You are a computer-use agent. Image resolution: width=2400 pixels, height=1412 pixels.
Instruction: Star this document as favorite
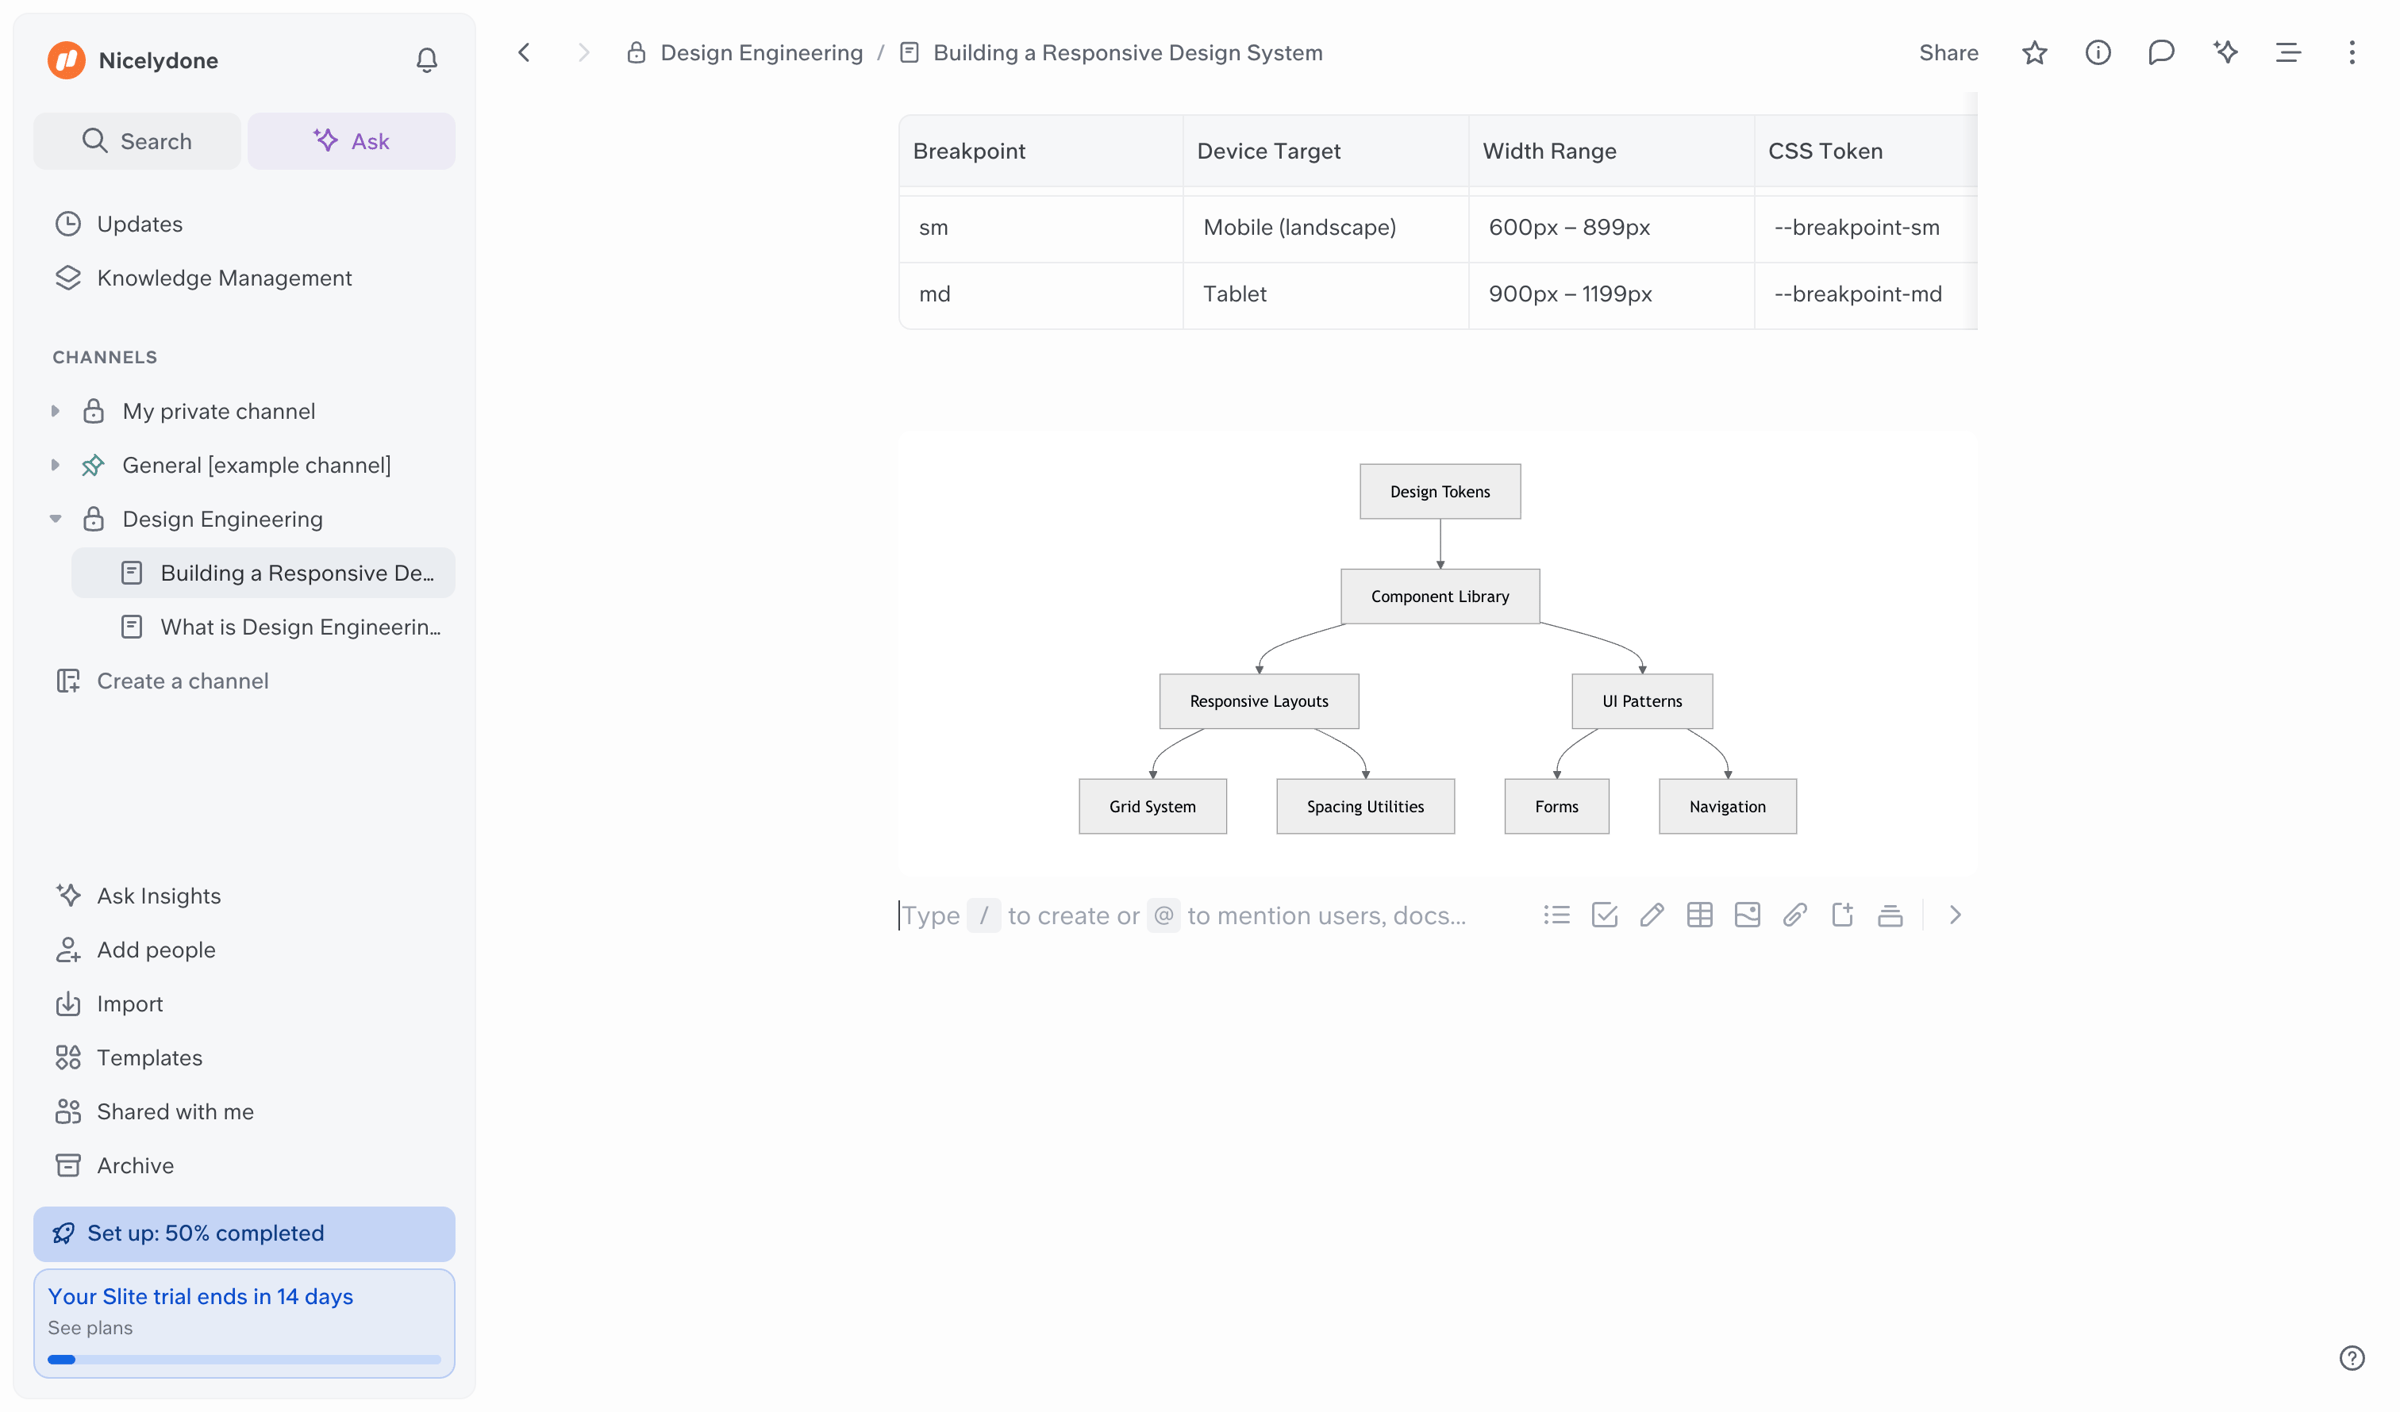coord(2034,53)
